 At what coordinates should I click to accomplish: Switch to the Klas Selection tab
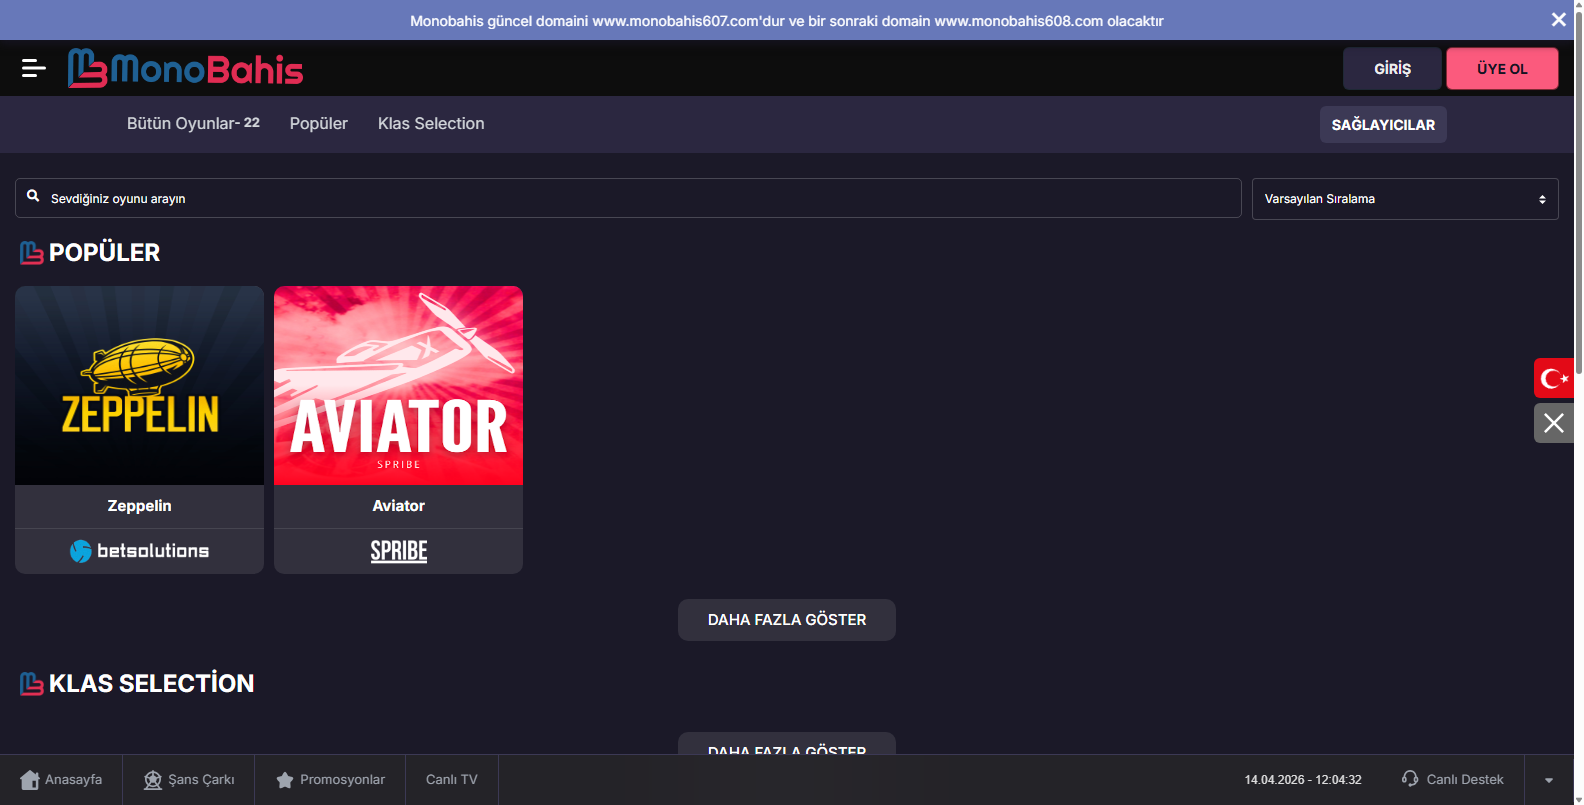pyautogui.click(x=431, y=123)
